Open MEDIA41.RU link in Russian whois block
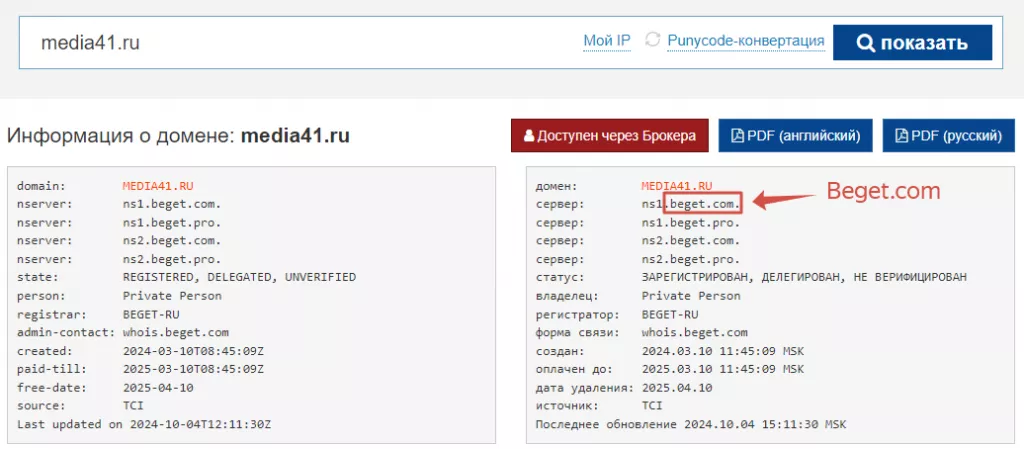This screenshot has height=449, width=1024. pyautogui.click(x=677, y=186)
